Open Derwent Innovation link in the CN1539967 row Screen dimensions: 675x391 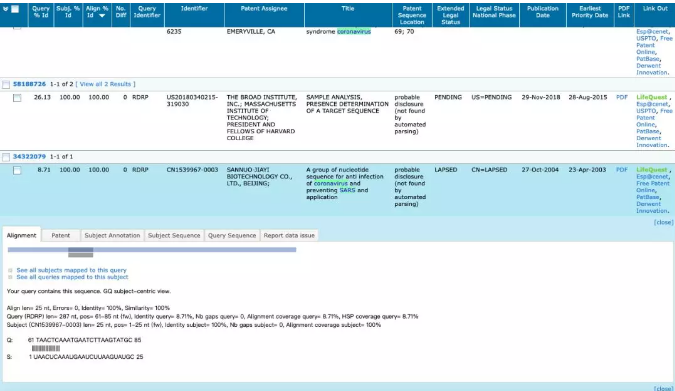point(652,208)
